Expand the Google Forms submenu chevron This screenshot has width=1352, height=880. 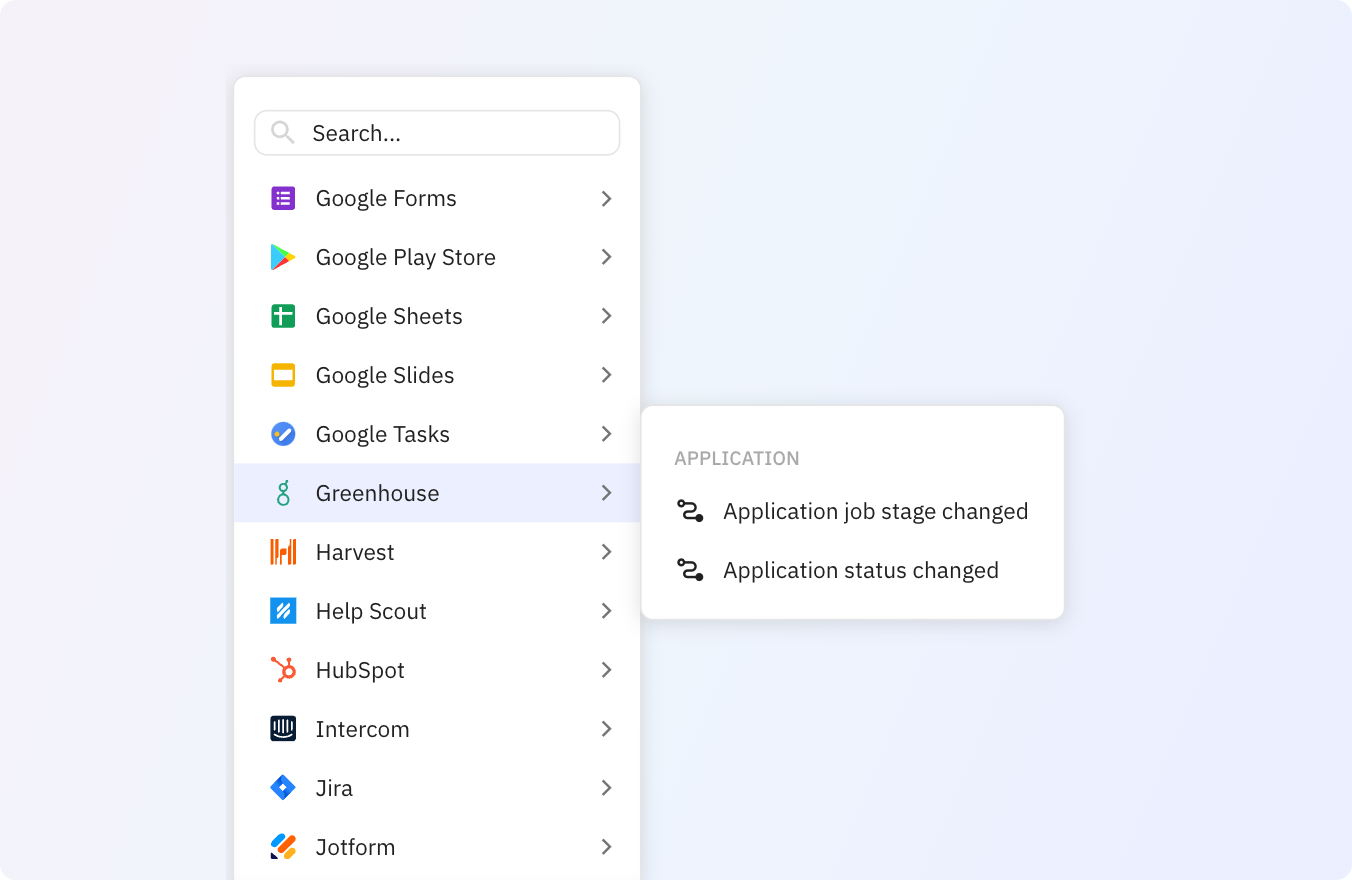pos(606,199)
